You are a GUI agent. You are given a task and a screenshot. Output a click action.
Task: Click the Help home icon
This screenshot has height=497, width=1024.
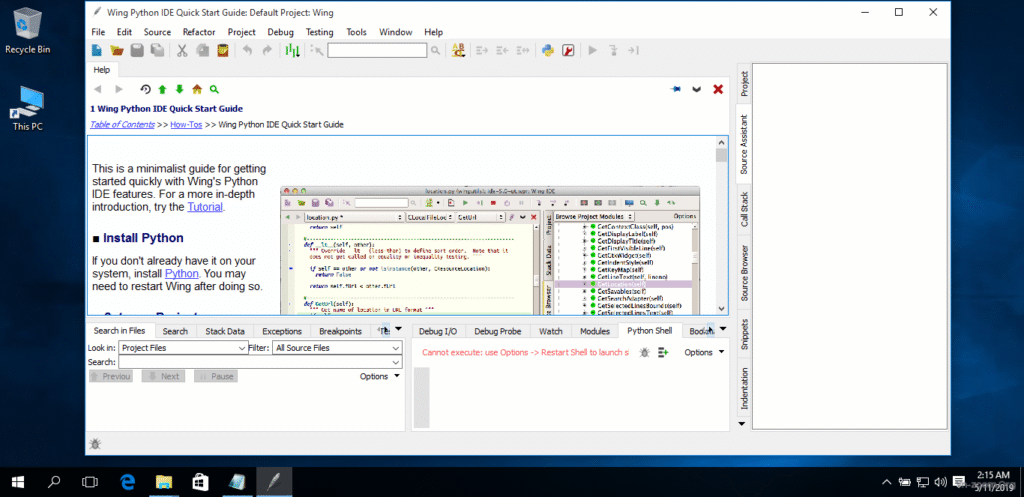coord(197,89)
